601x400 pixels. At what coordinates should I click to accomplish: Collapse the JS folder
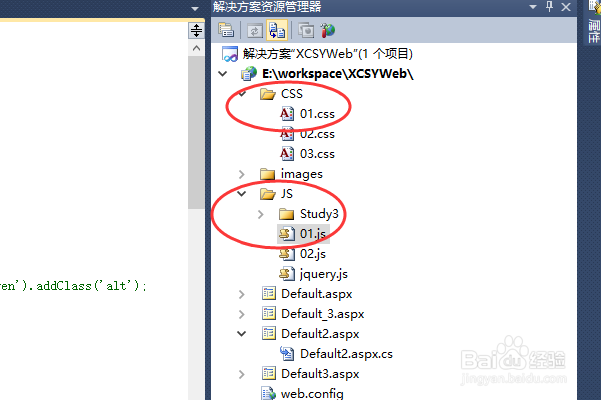[241, 193]
